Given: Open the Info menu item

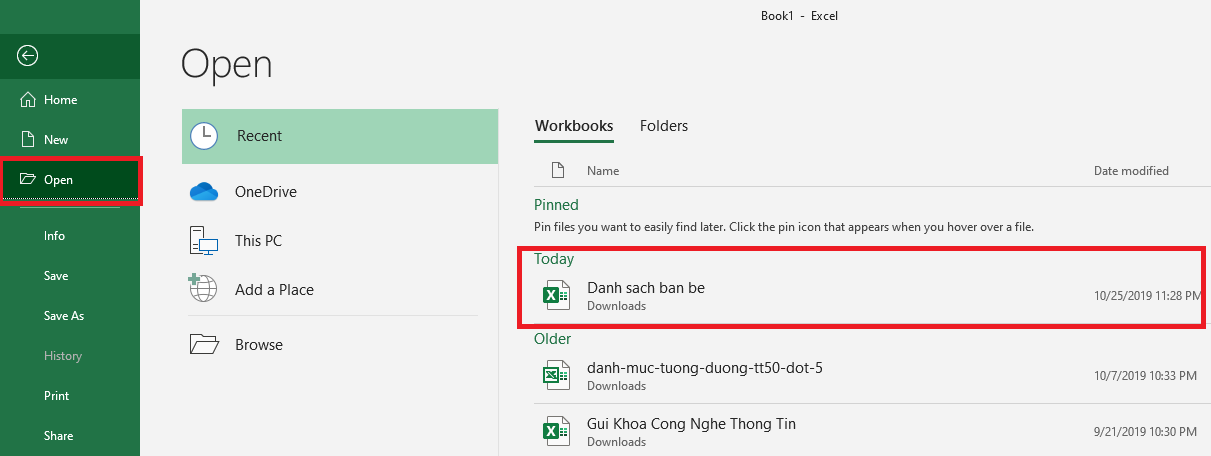Looking at the screenshot, I should tap(54, 236).
